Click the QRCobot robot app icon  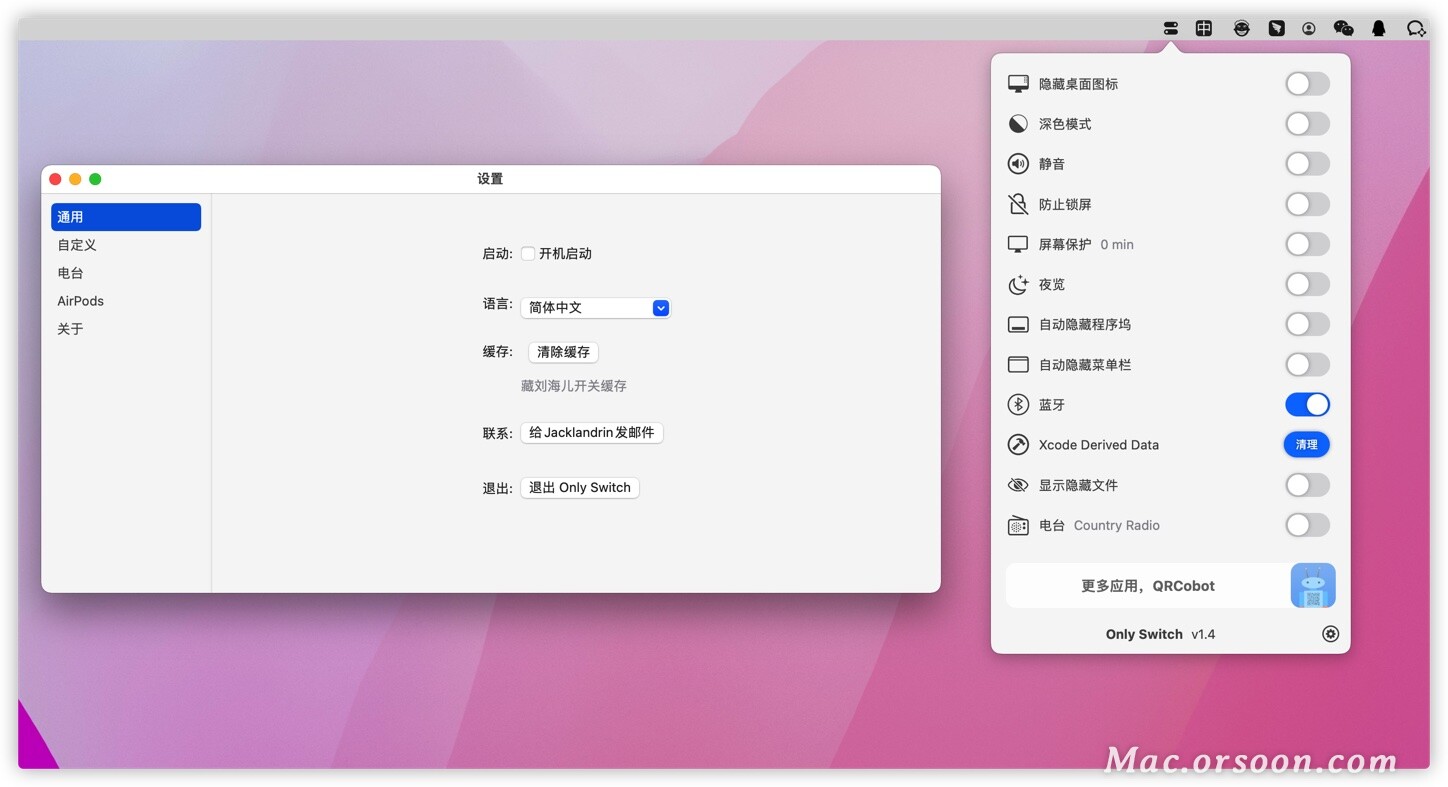1313,585
